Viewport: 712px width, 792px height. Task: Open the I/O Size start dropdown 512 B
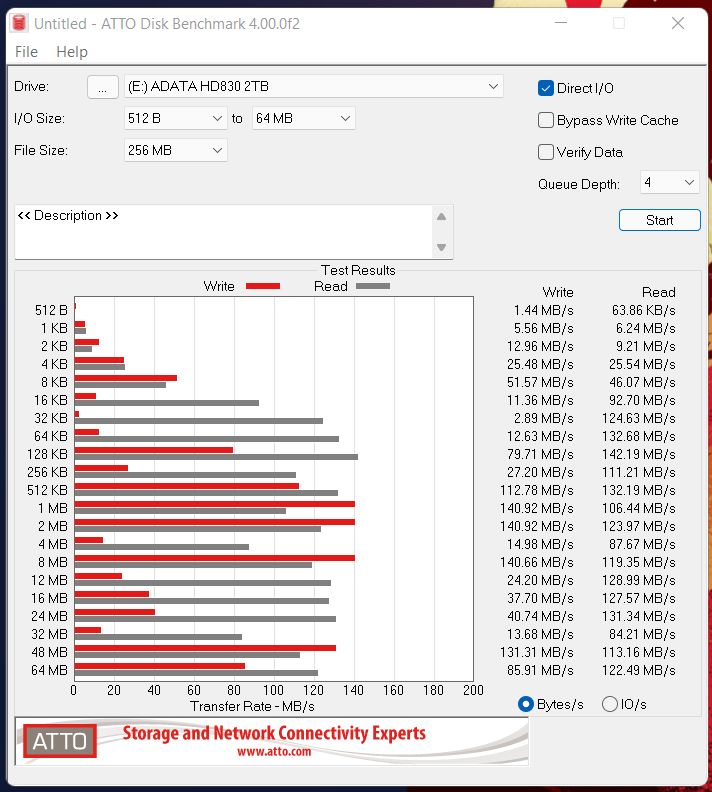point(175,118)
